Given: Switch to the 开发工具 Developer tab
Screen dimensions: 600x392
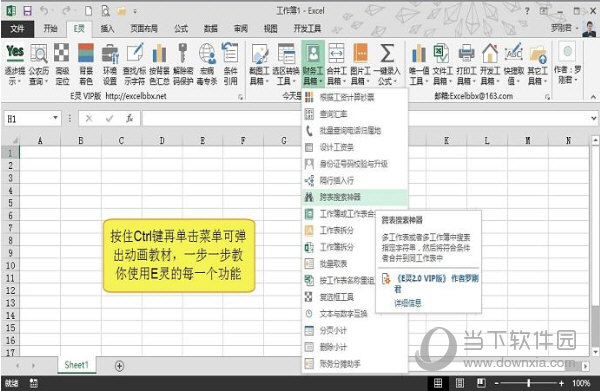Looking at the screenshot, I should tap(307, 29).
